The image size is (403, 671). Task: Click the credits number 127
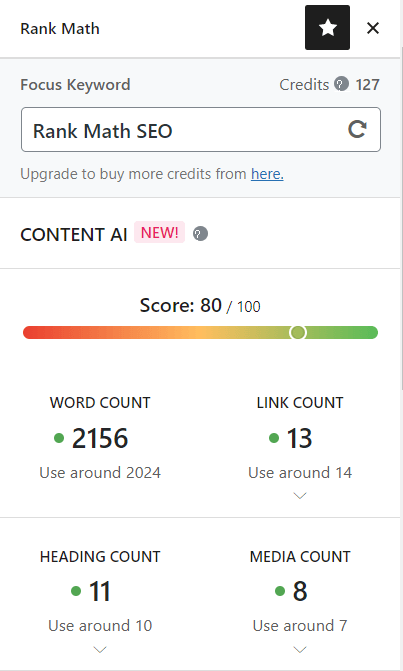(367, 84)
